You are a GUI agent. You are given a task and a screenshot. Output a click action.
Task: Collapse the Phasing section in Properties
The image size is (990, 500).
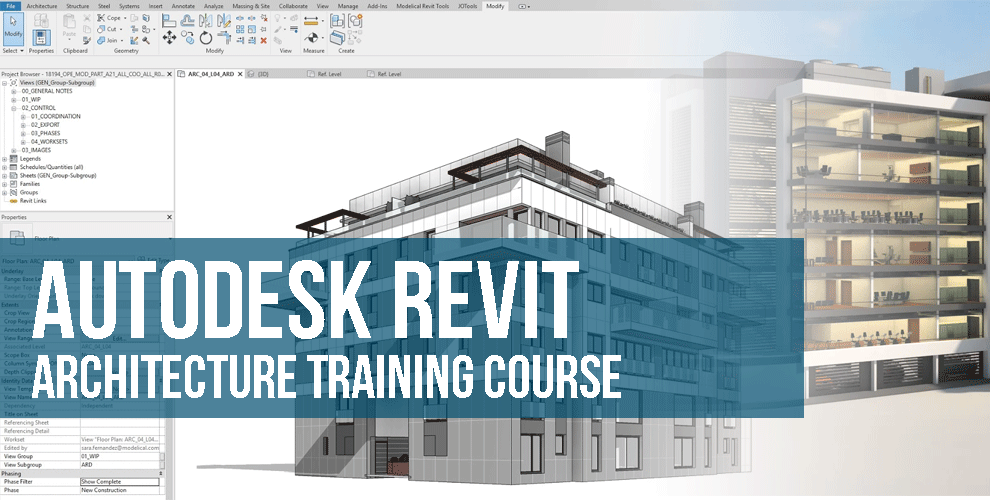click(160, 473)
